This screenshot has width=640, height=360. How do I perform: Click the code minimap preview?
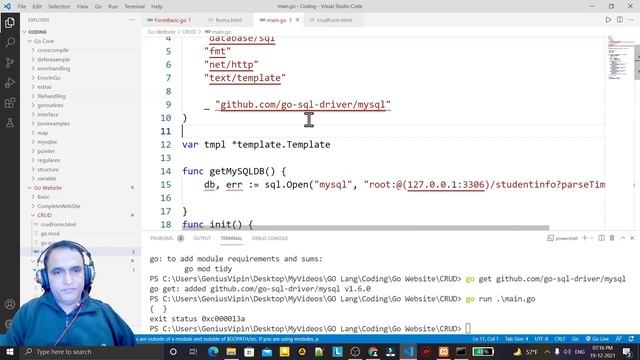tap(620, 57)
